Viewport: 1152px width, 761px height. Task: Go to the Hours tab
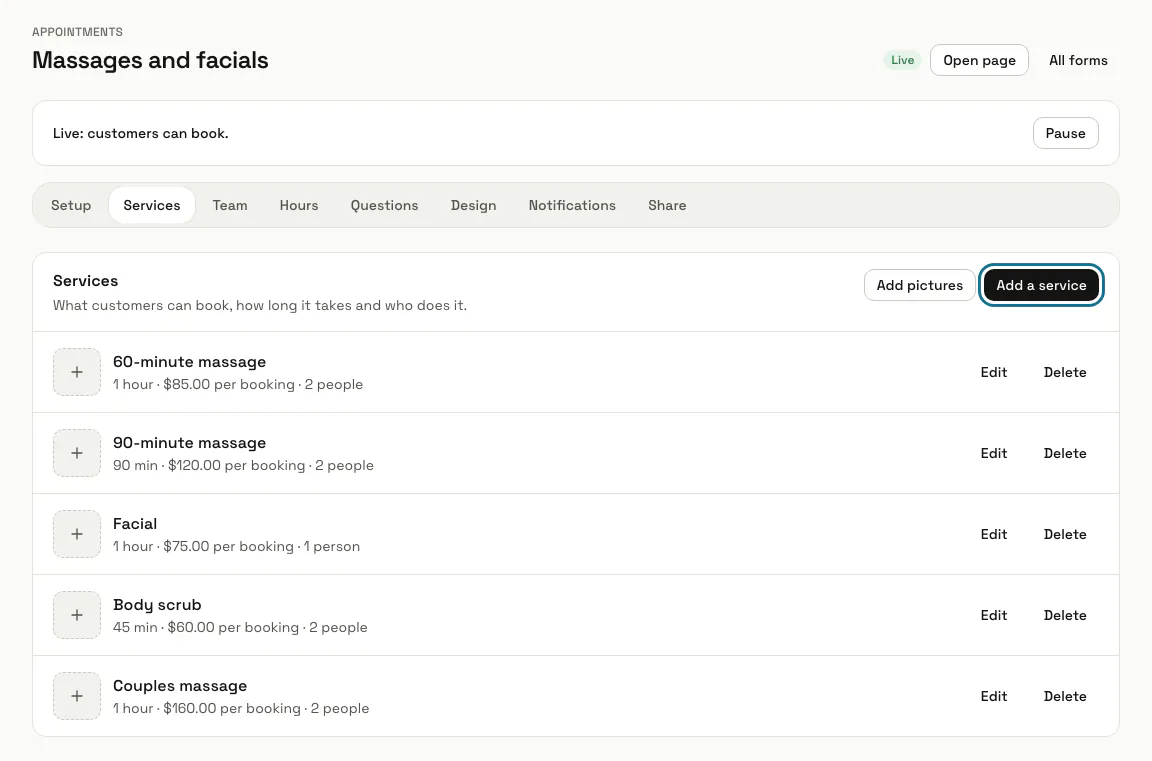[299, 205]
